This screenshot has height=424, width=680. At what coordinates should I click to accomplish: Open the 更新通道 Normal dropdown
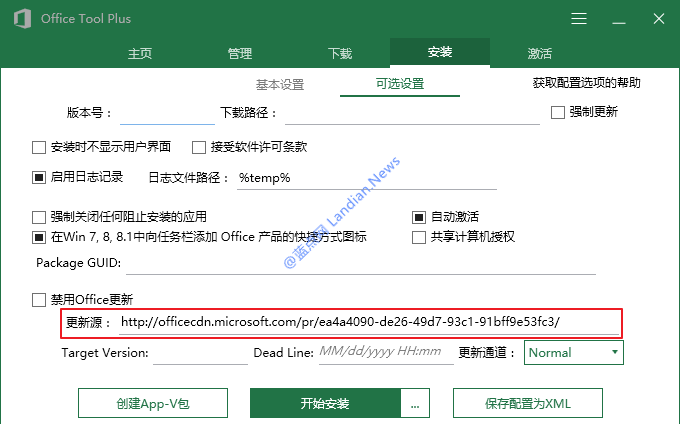[574, 352]
